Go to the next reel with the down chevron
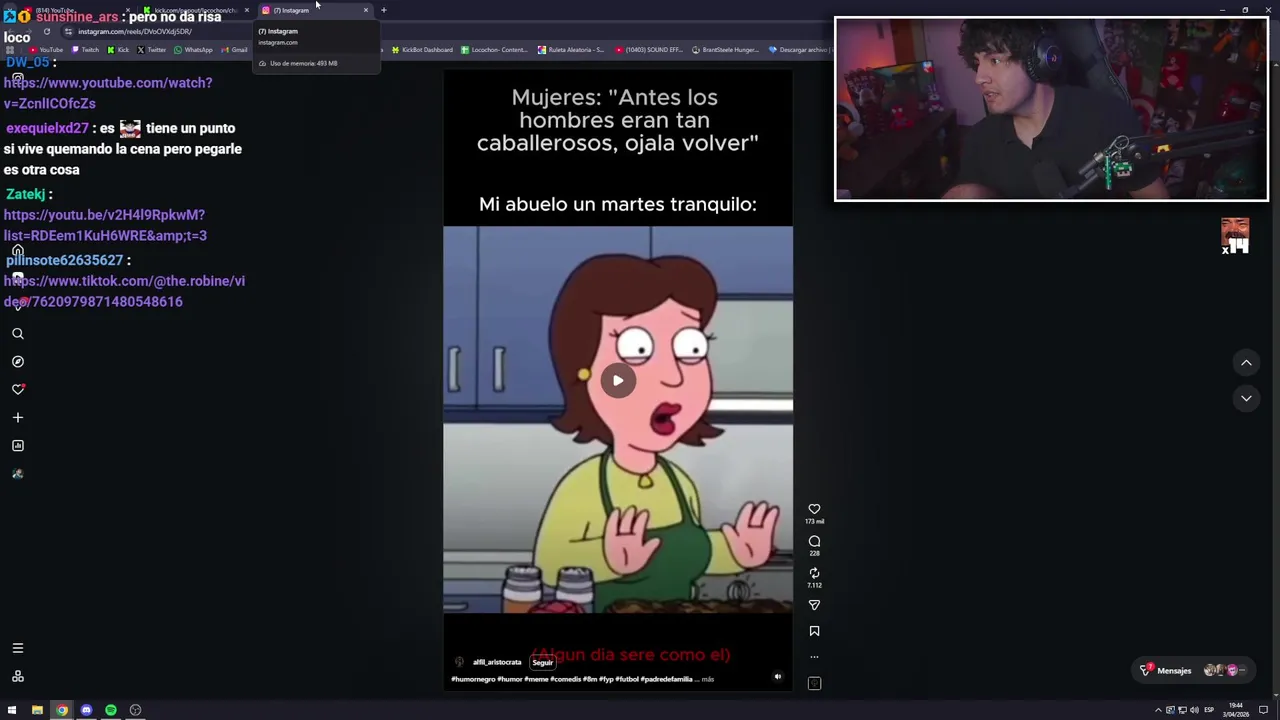1280x720 pixels. pos(1246,398)
